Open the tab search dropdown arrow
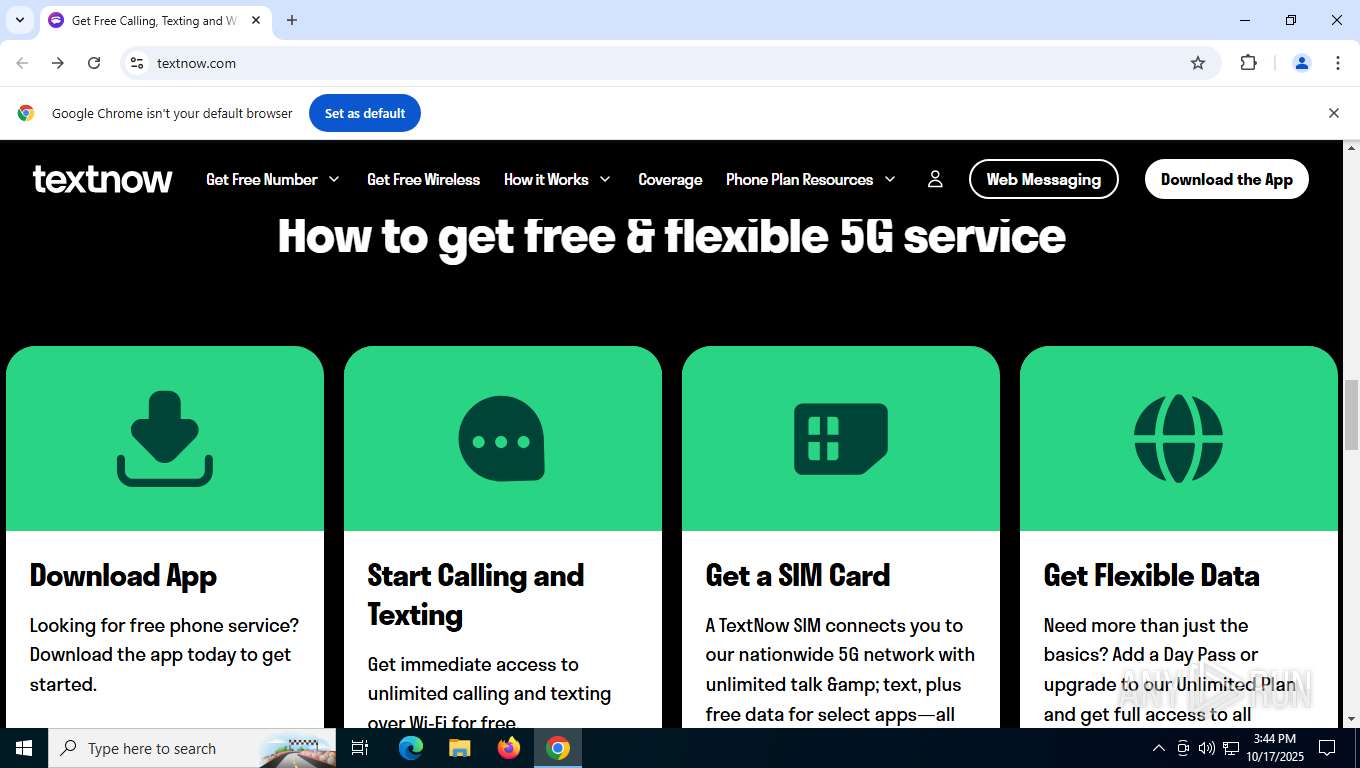This screenshot has width=1360, height=768. point(19,20)
